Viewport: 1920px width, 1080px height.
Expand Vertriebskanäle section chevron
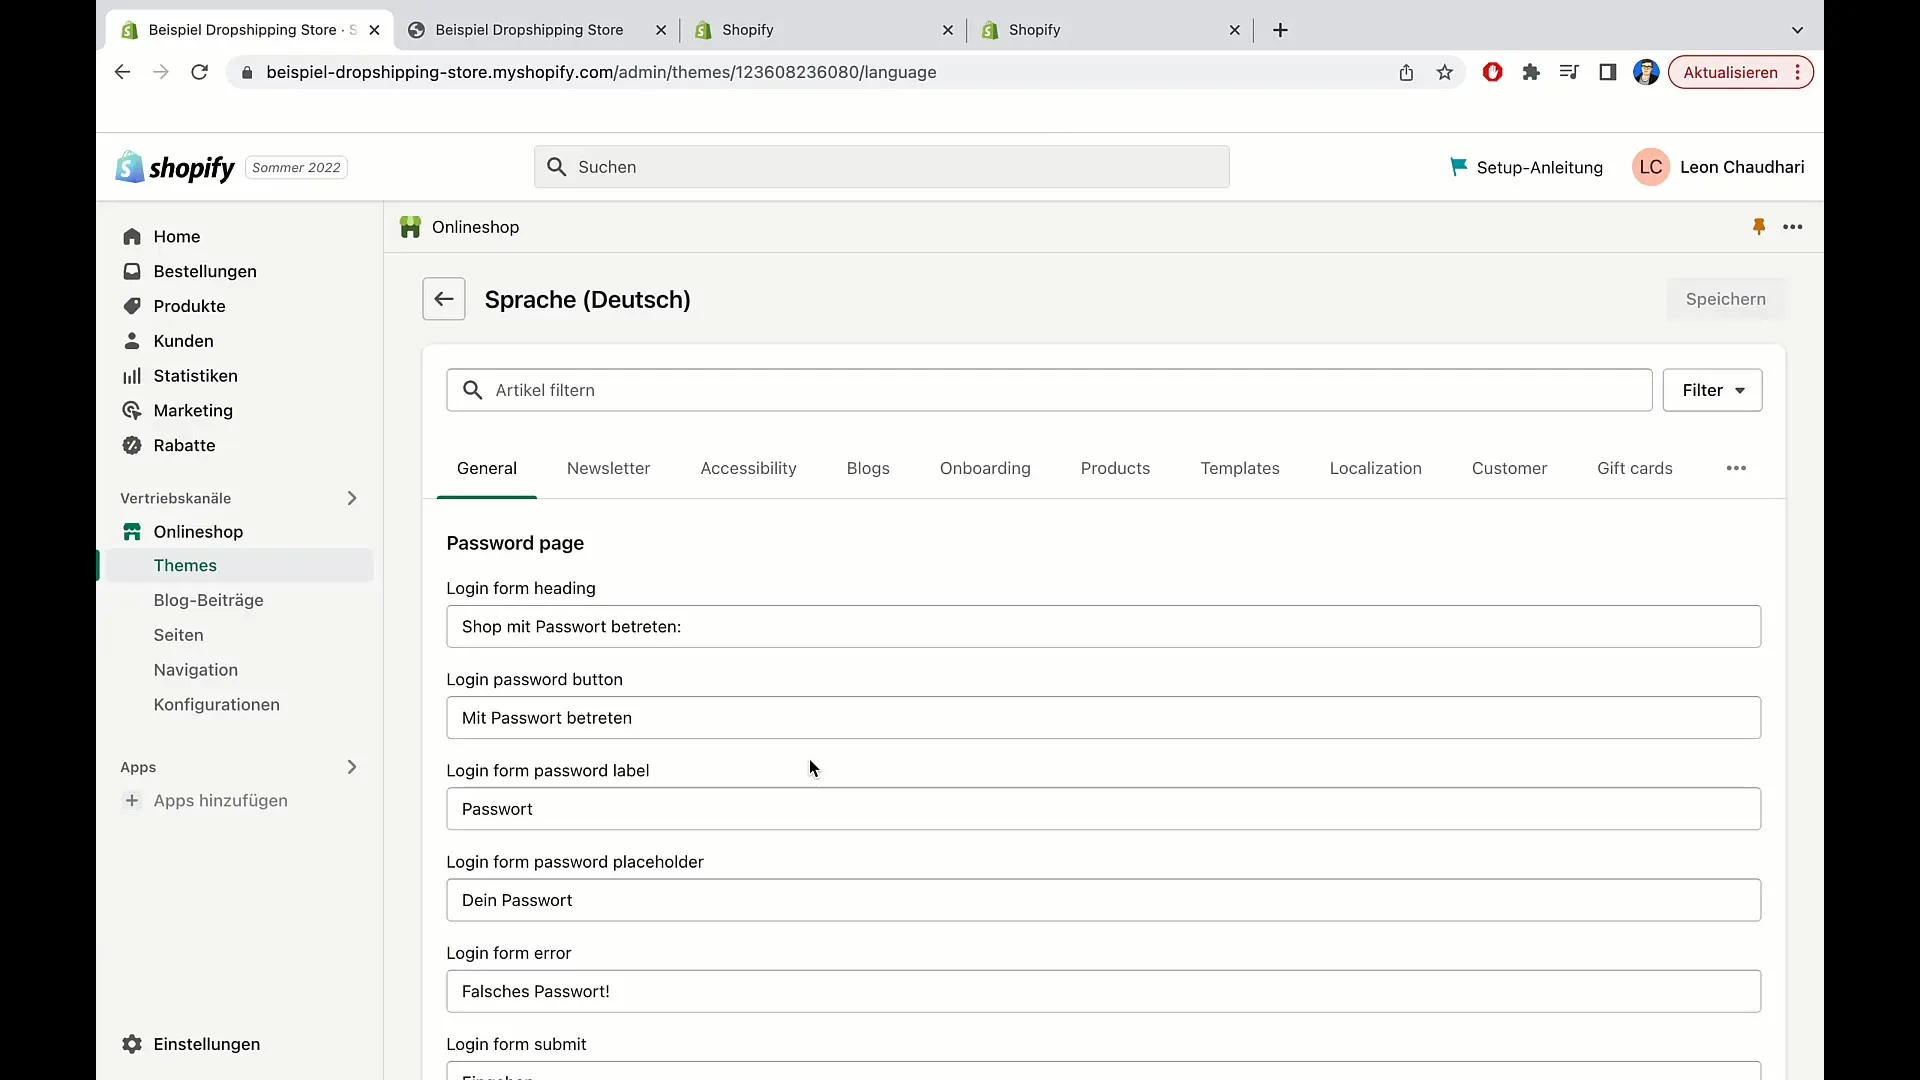(x=352, y=498)
